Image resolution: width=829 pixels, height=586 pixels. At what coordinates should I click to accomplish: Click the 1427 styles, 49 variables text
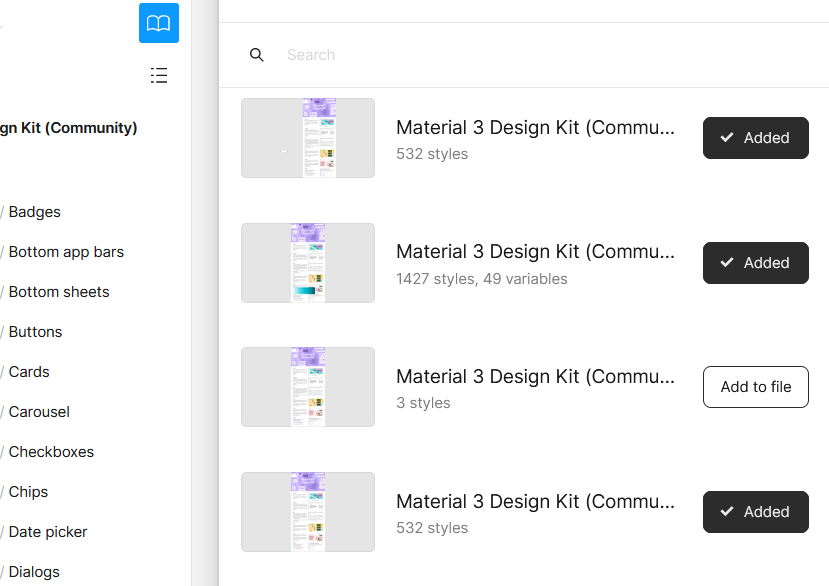point(482,279)
